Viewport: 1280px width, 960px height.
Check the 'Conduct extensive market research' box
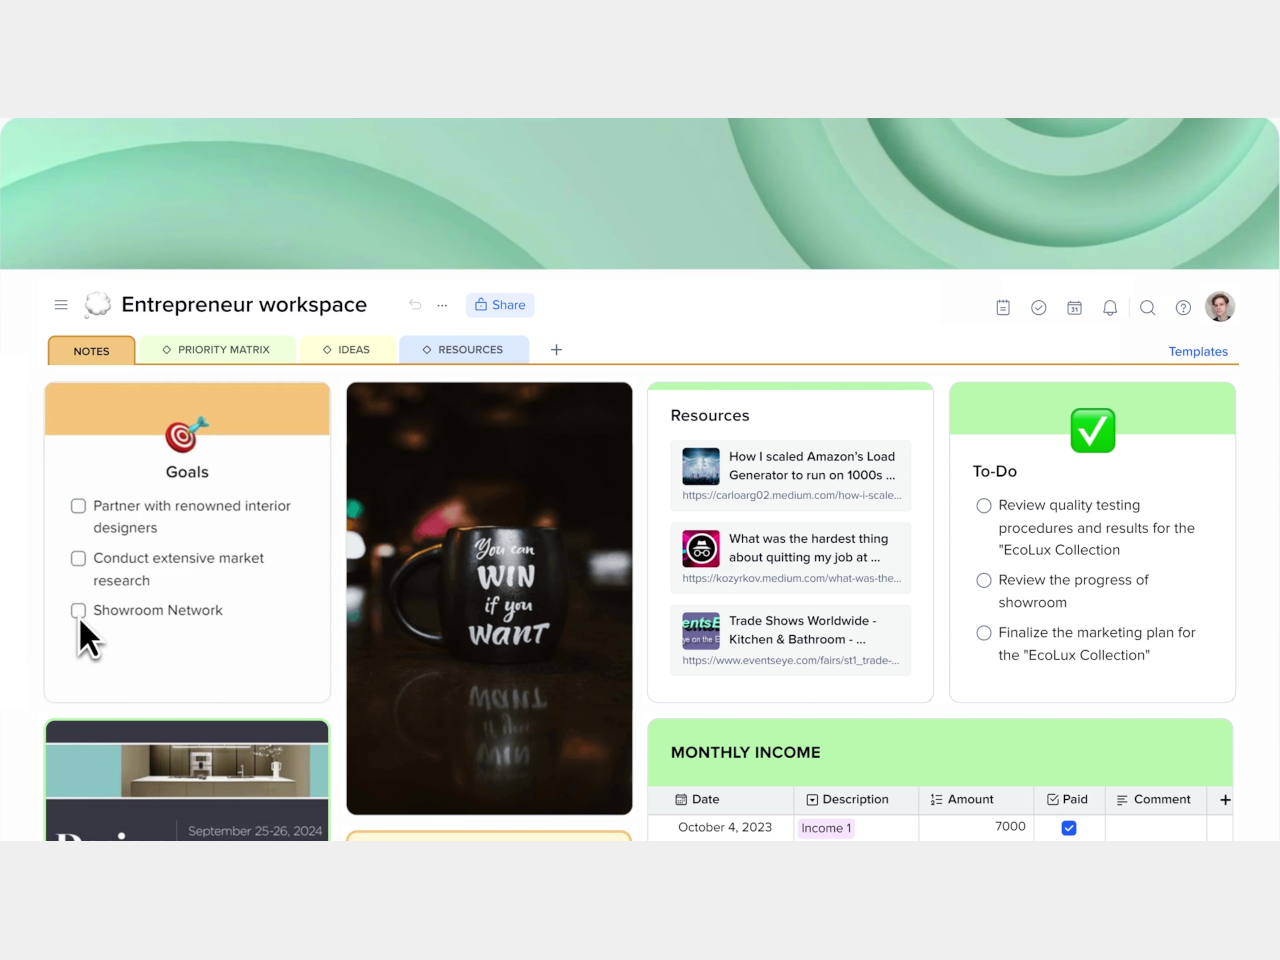tap(78, 558)
